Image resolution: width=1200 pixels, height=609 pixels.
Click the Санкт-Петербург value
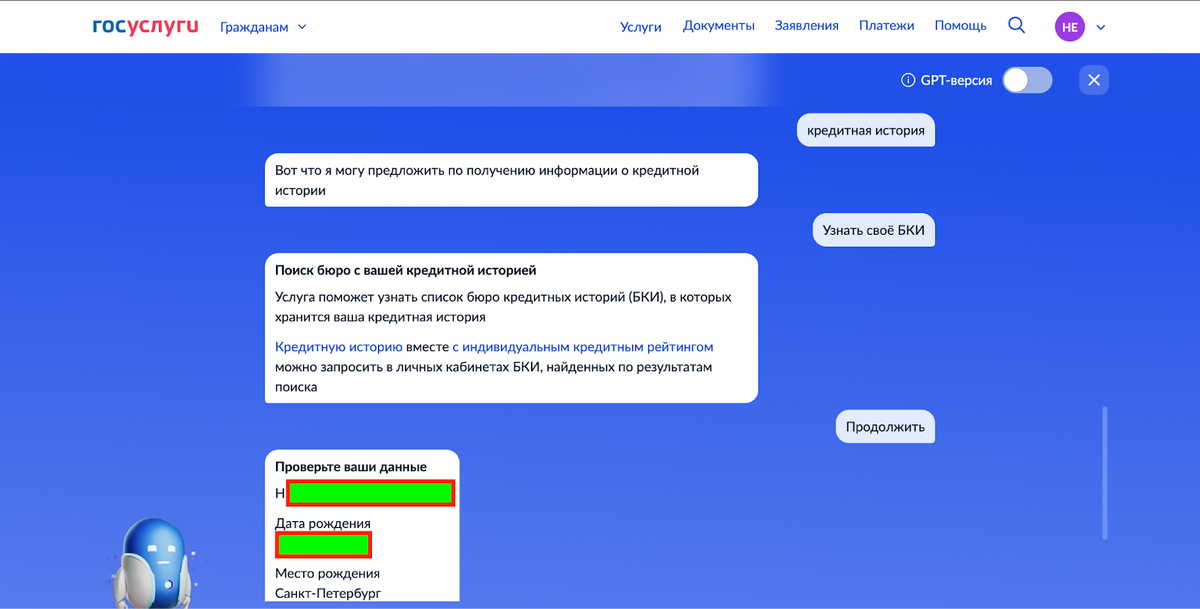[328, 593]
